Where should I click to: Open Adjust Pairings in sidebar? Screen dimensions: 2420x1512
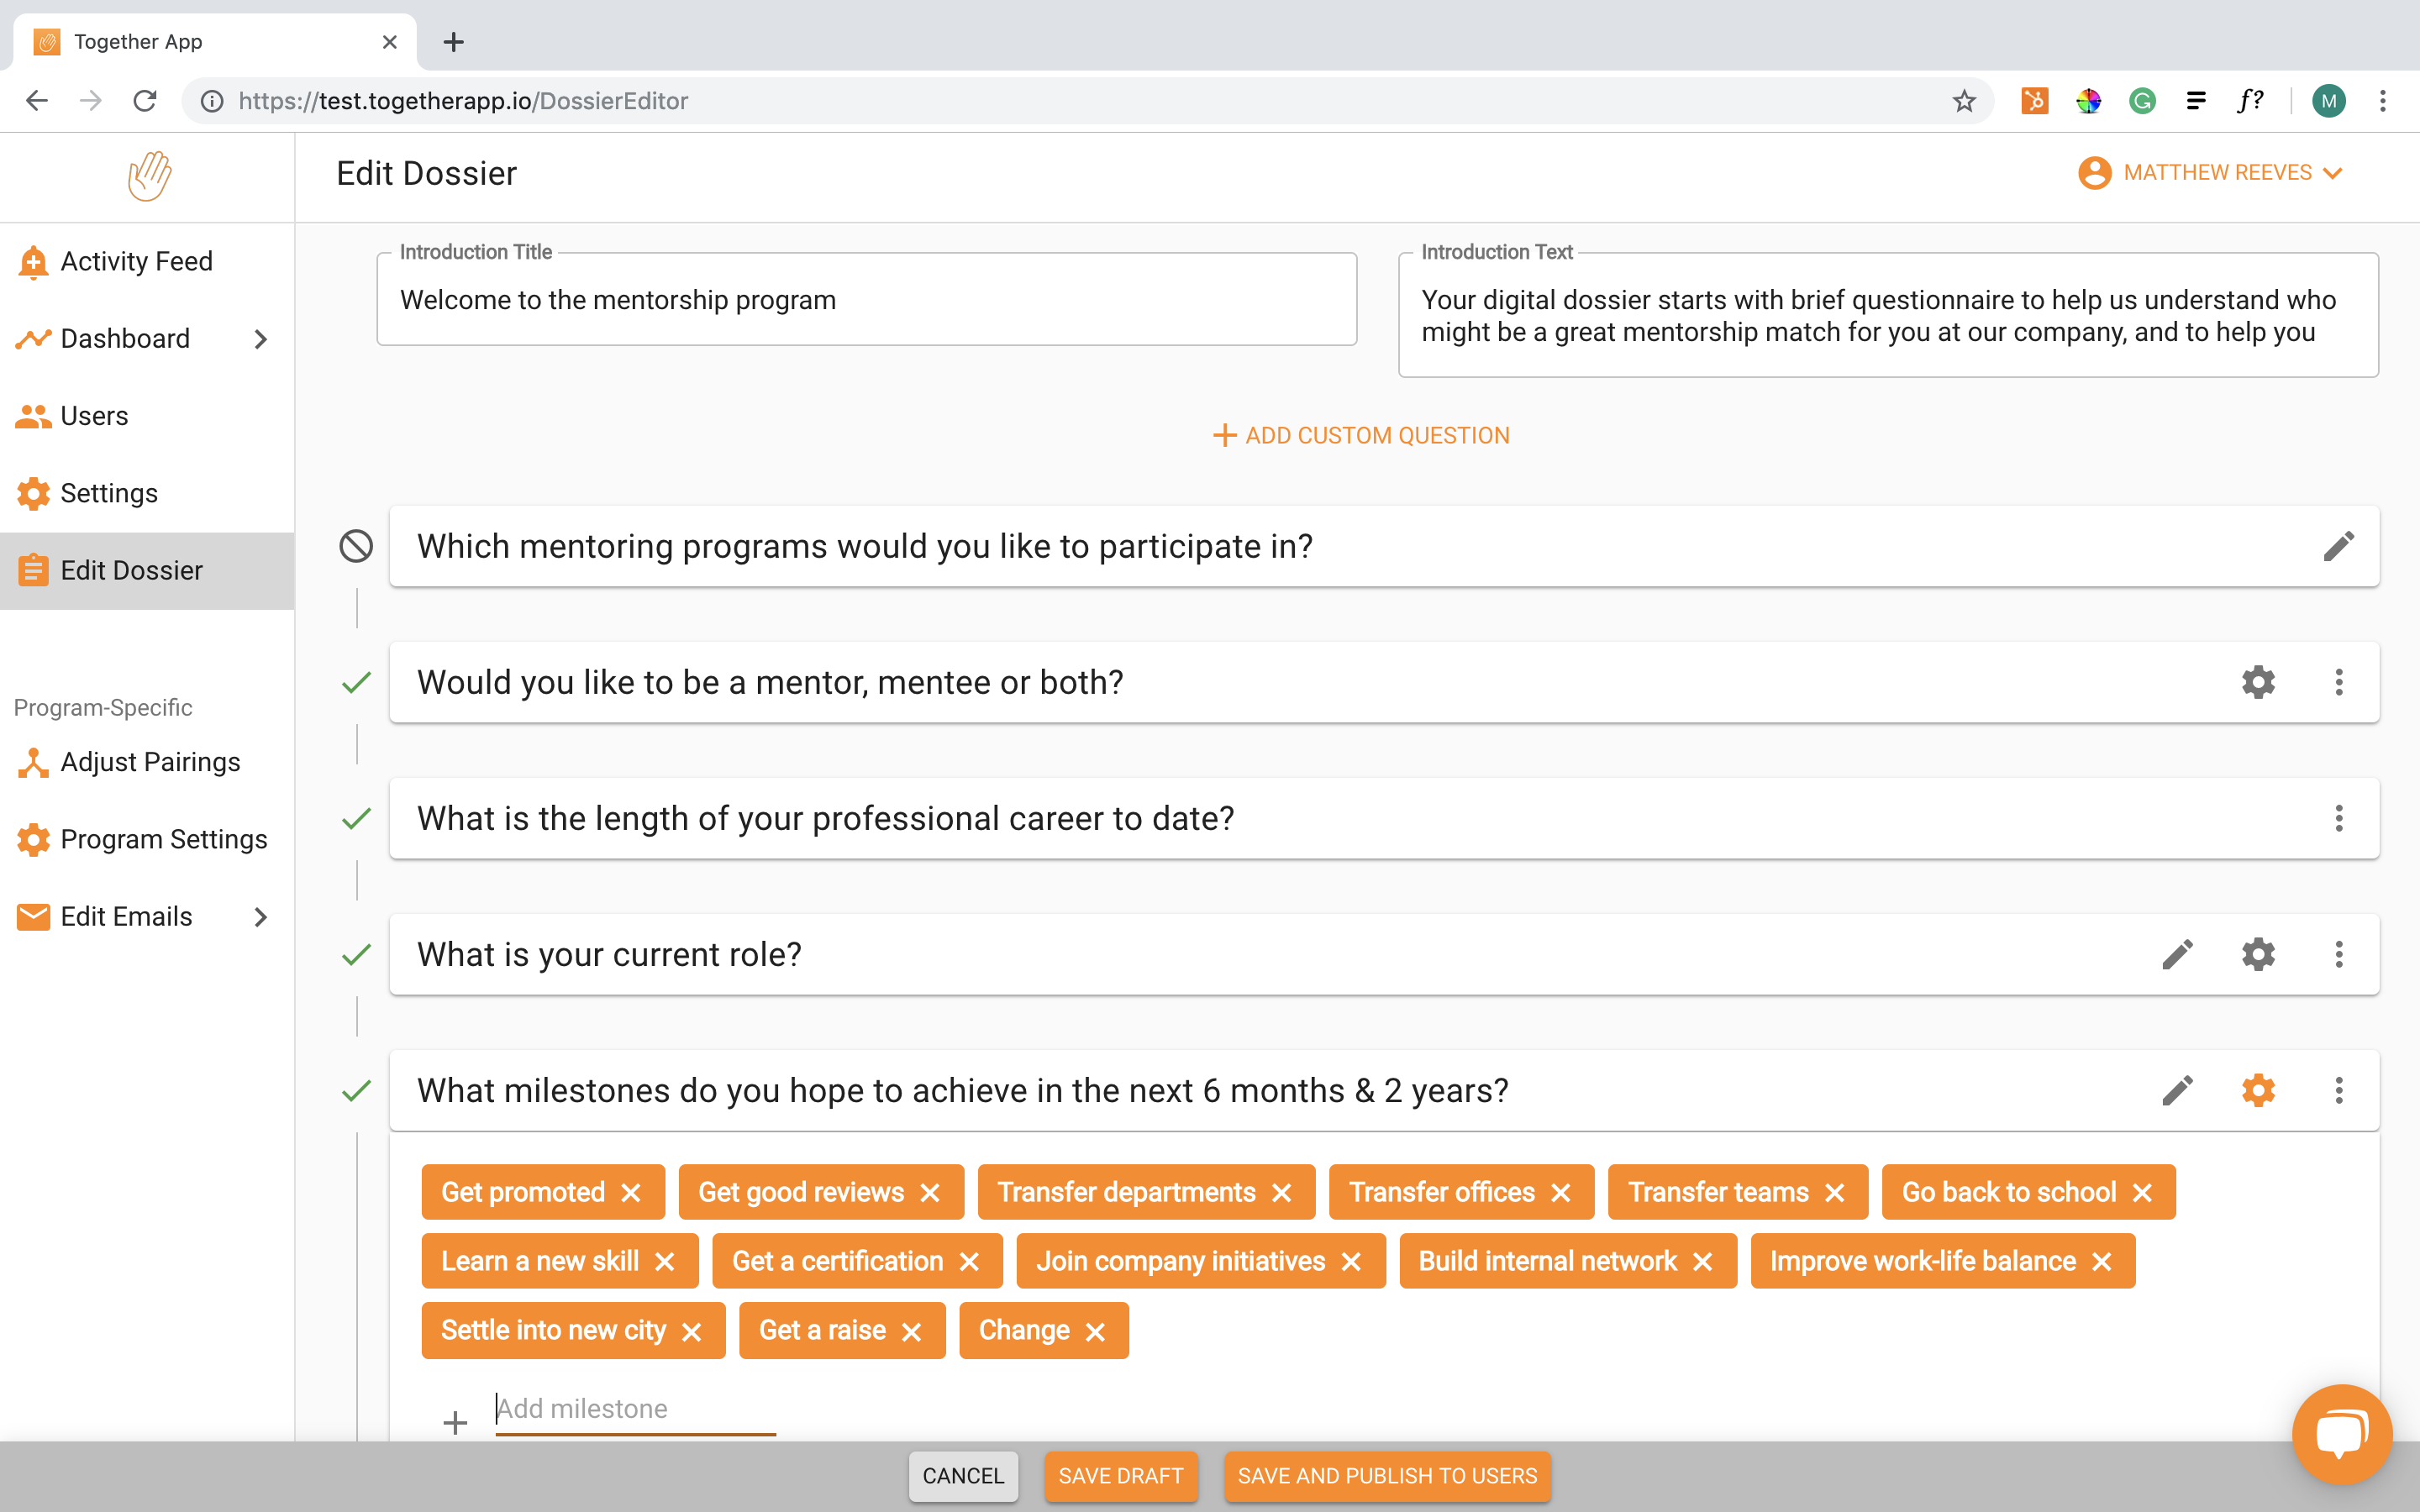pos(150,762)
